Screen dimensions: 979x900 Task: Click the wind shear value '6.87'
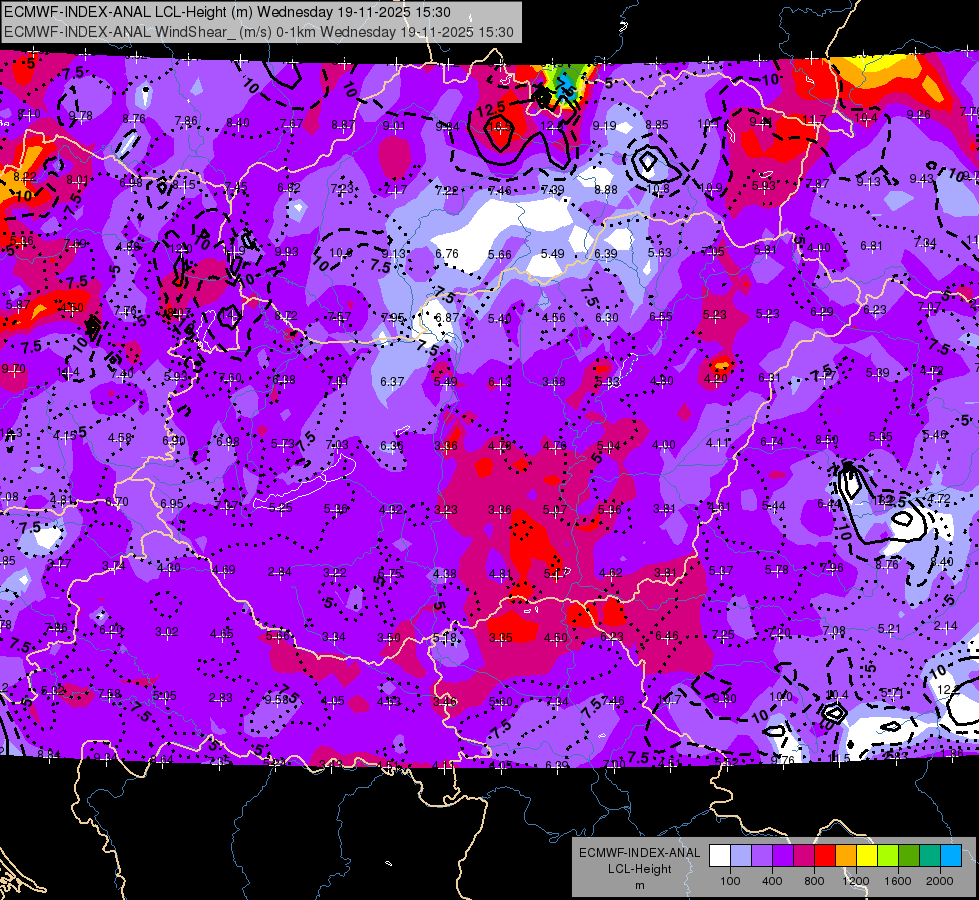pos(447,317)
